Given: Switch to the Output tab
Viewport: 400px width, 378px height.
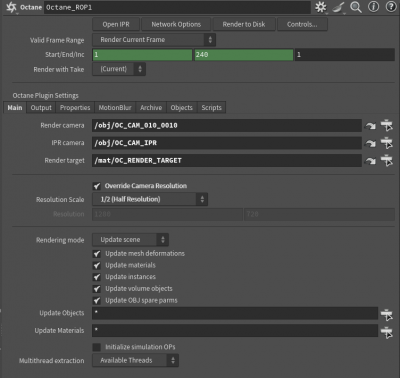Looking at the screenshot, I should click(41, 108).
